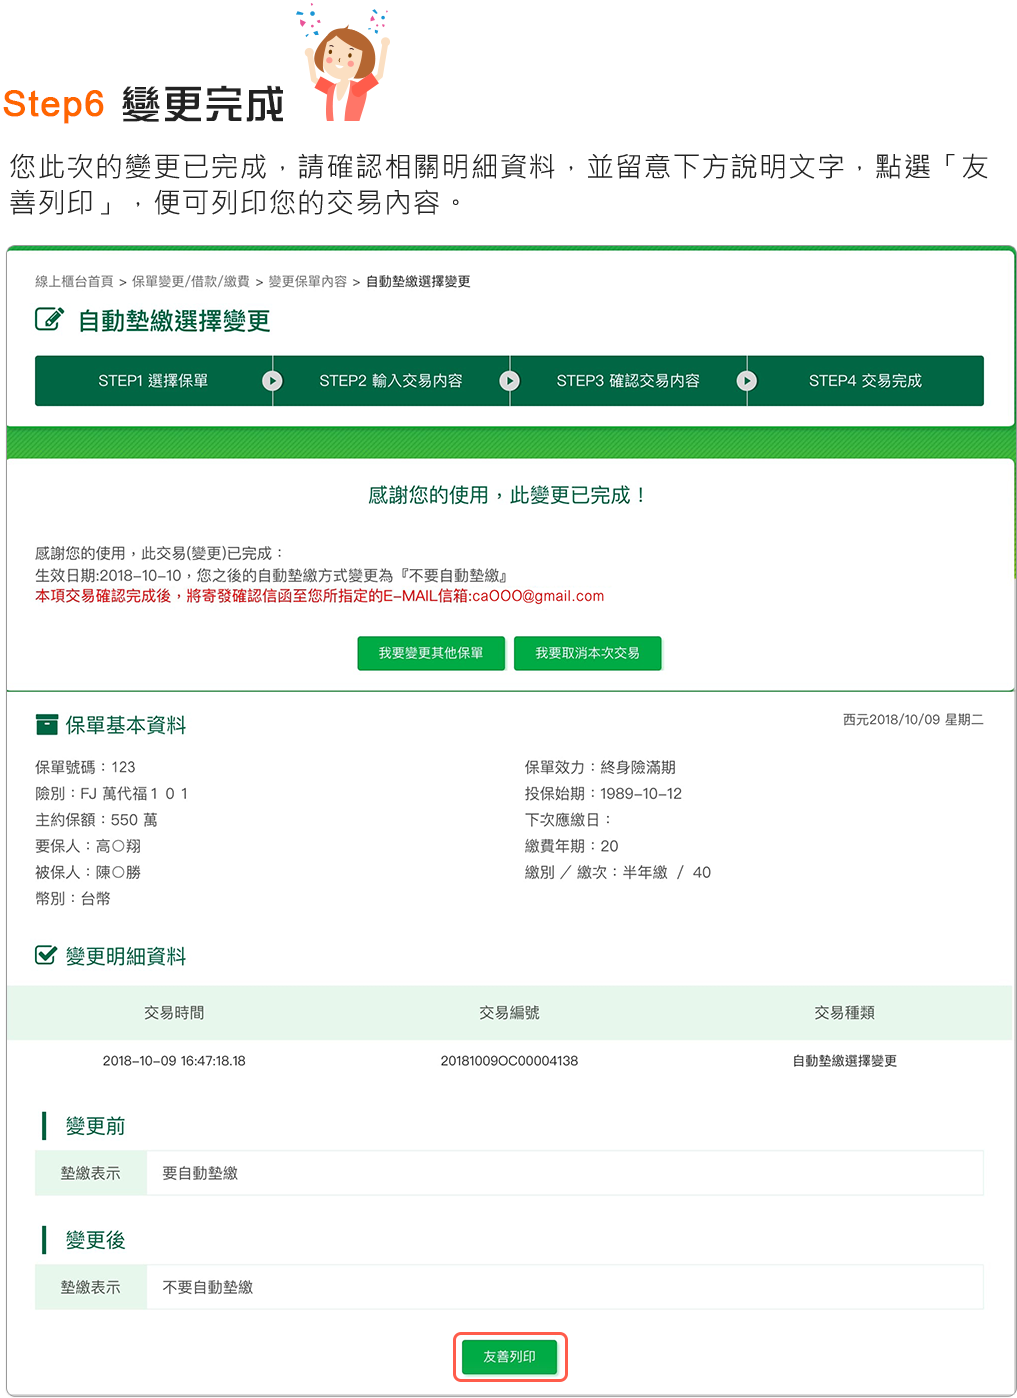This screenshot has width=1017, height=1398.
Task: Select the STEP4 交易完成 step
Action: pos(865,381)
